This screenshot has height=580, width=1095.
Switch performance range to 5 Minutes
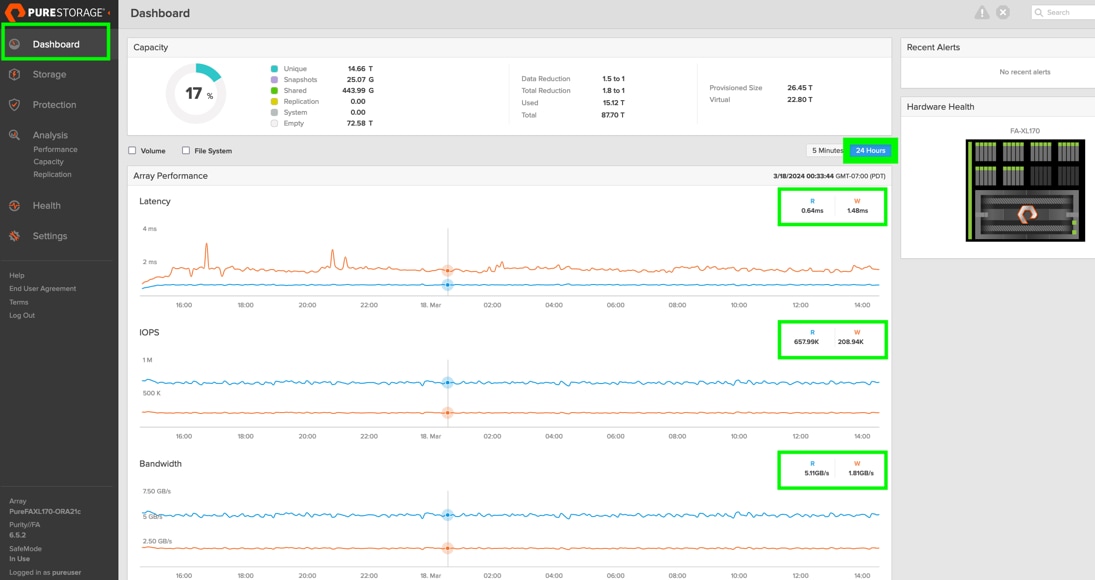(826, 151)
